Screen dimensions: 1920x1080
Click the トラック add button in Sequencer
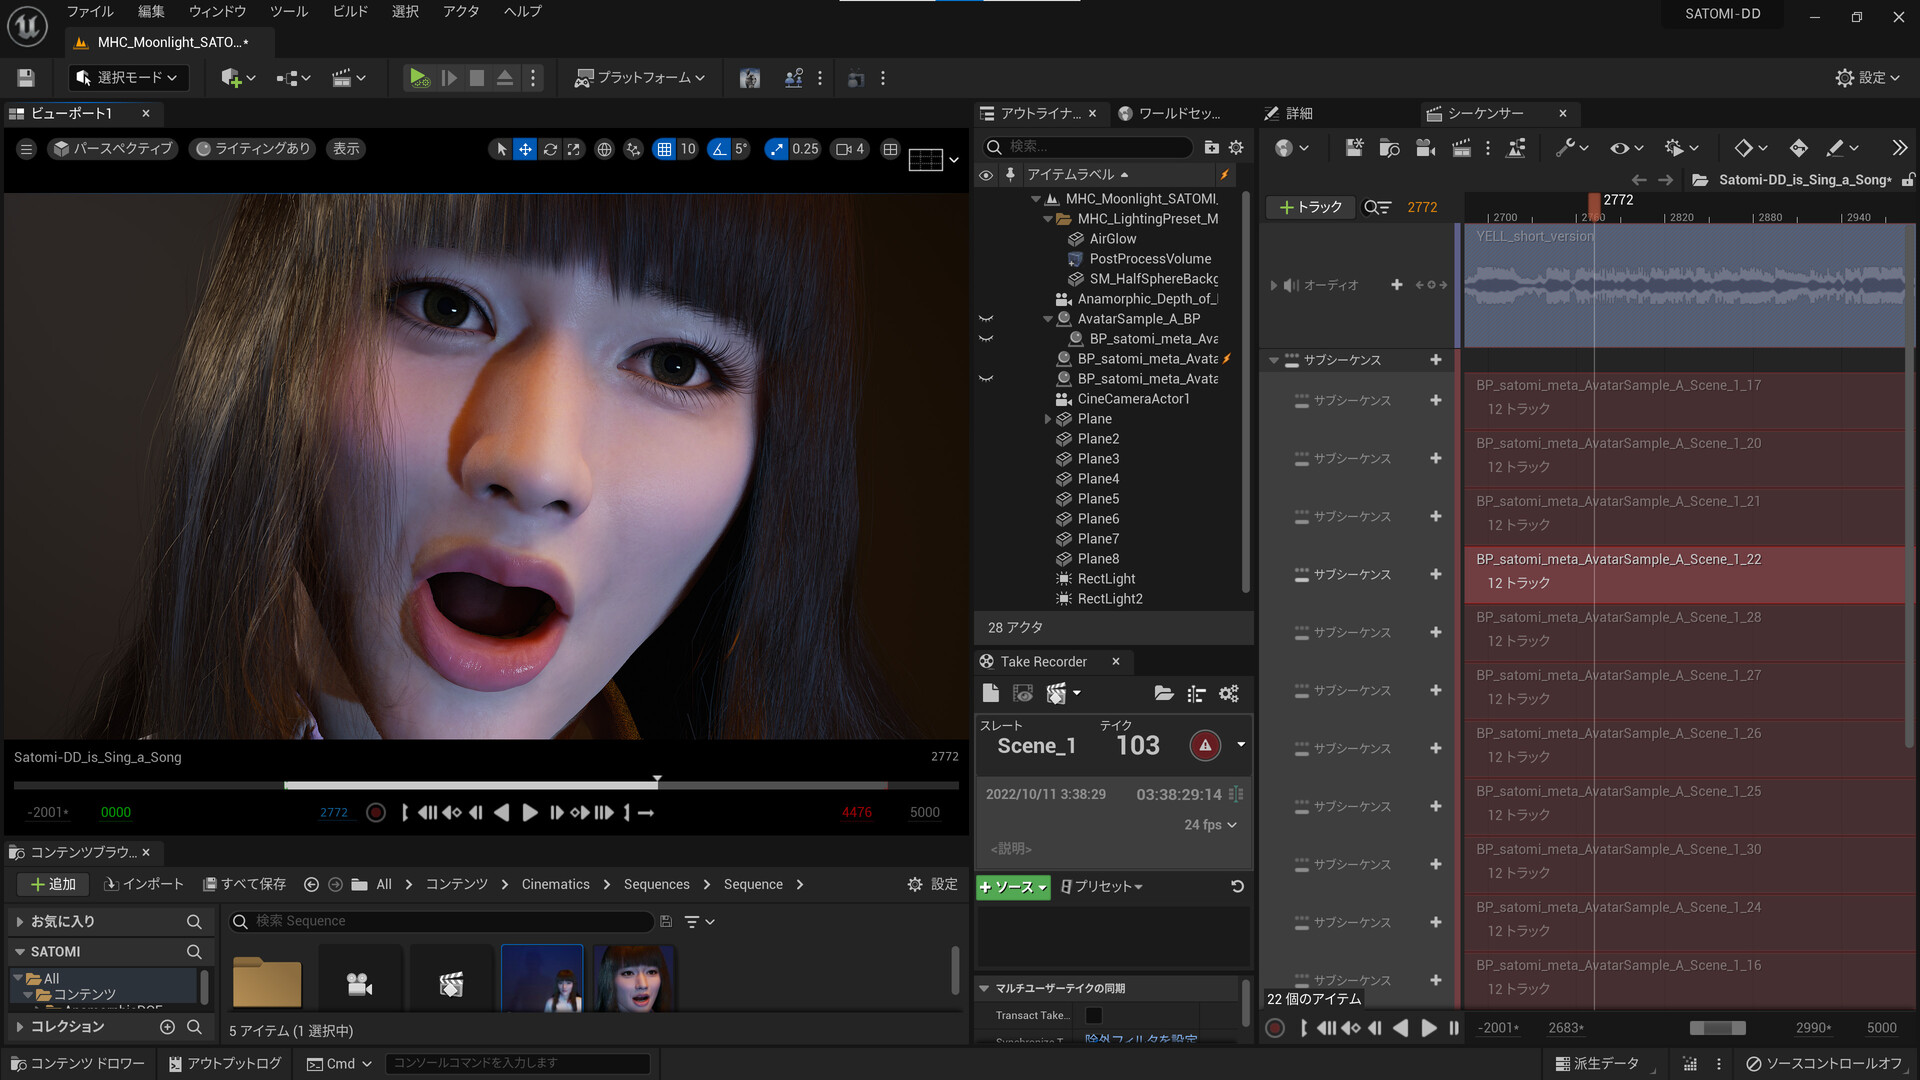point(1310,207)
